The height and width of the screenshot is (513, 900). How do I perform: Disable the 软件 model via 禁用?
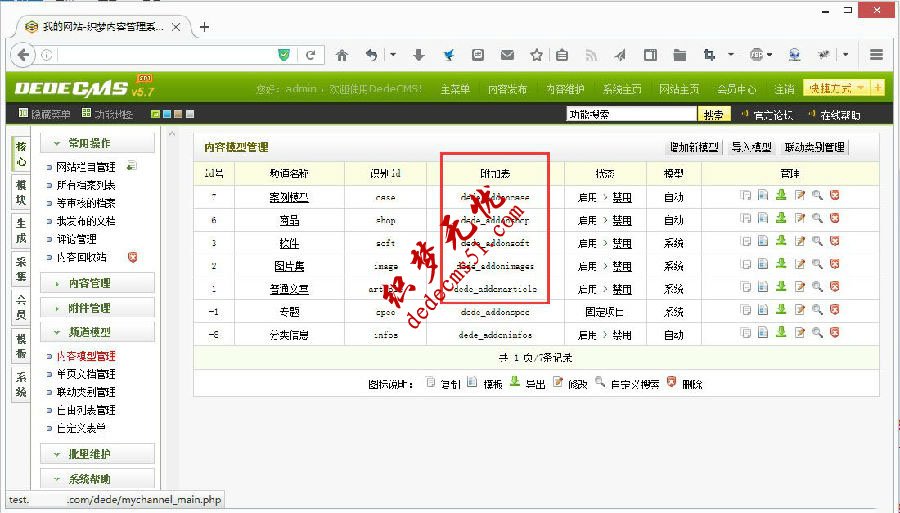pyautogui.click(x=622, y=243)
